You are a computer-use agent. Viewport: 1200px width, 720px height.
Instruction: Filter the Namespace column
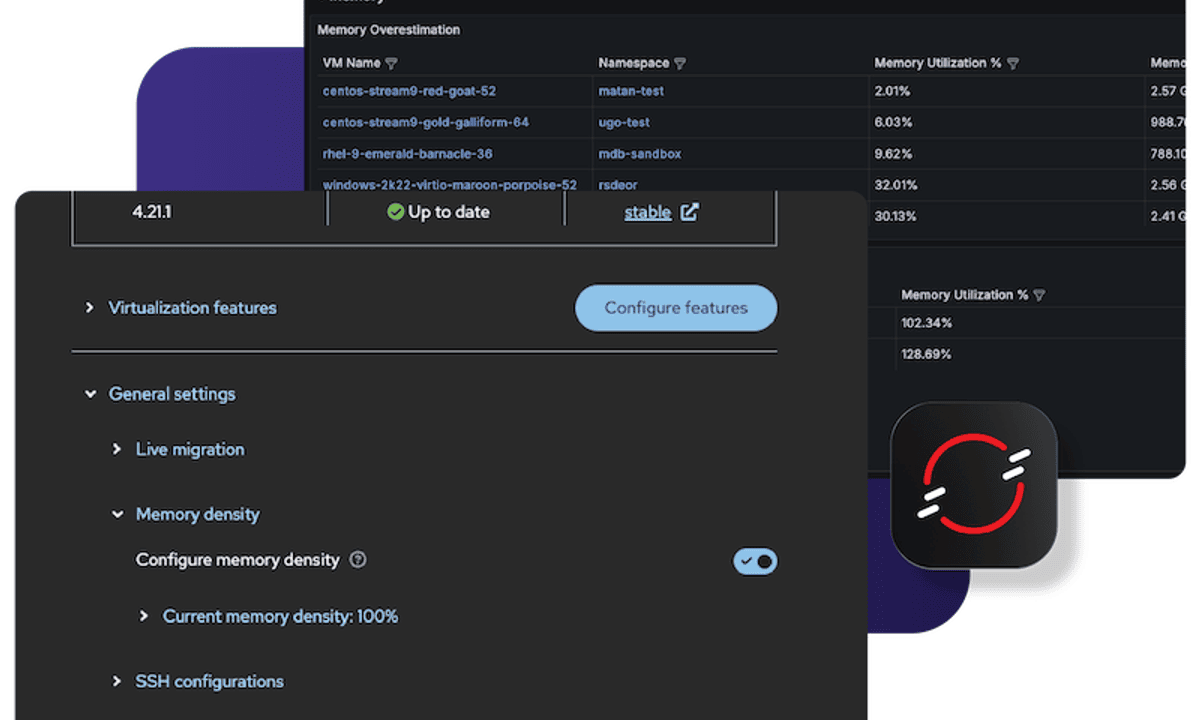click(680, 63)
